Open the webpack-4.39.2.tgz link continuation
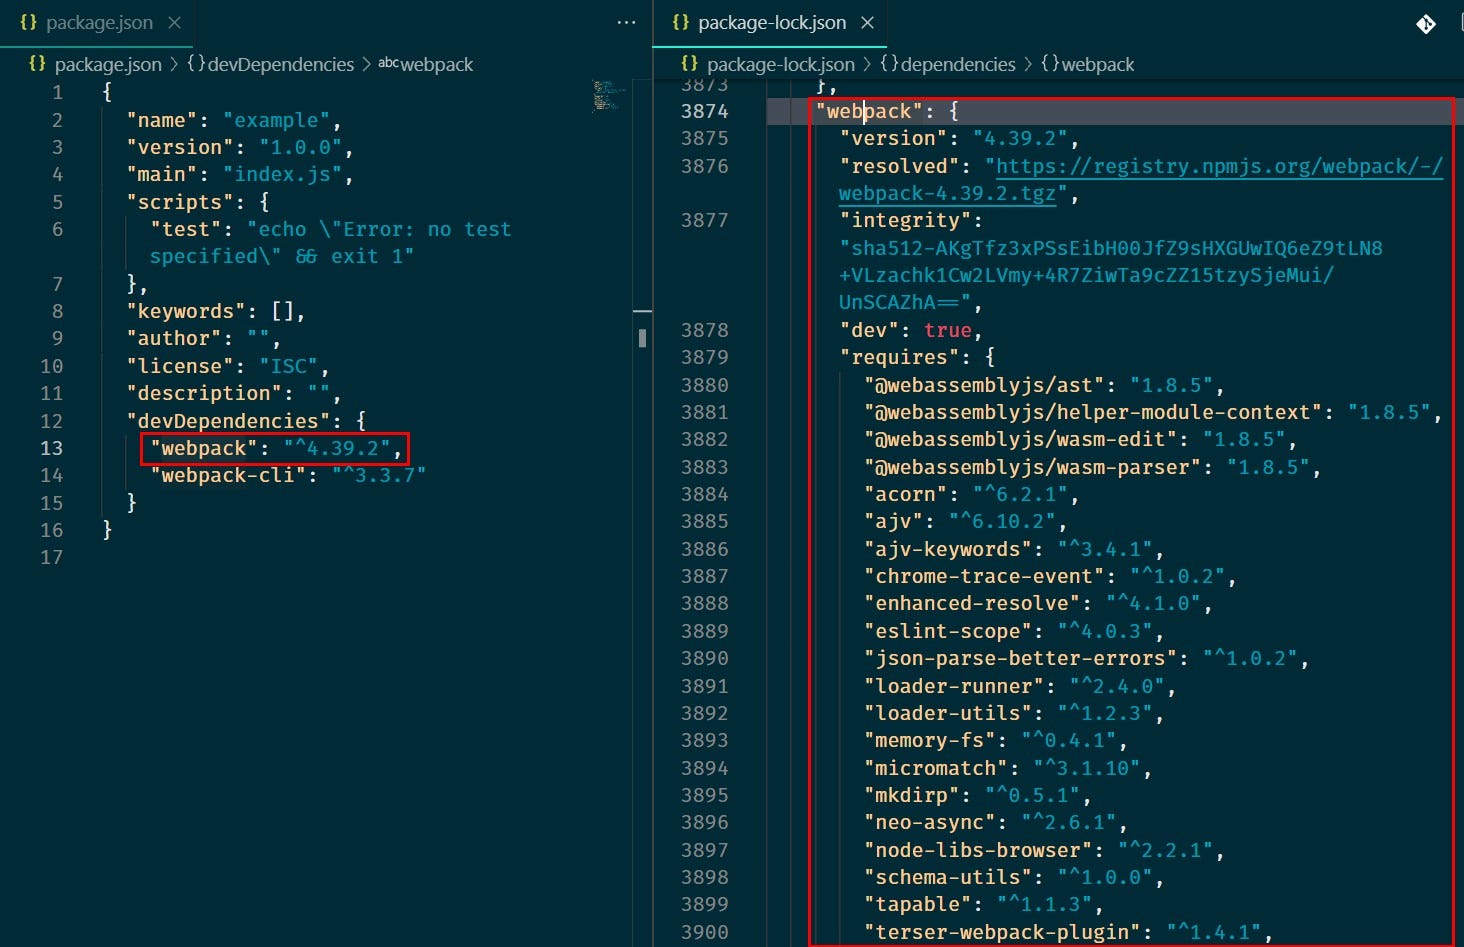The width and height of the screenshot is (1464, 947). [947, 193]
